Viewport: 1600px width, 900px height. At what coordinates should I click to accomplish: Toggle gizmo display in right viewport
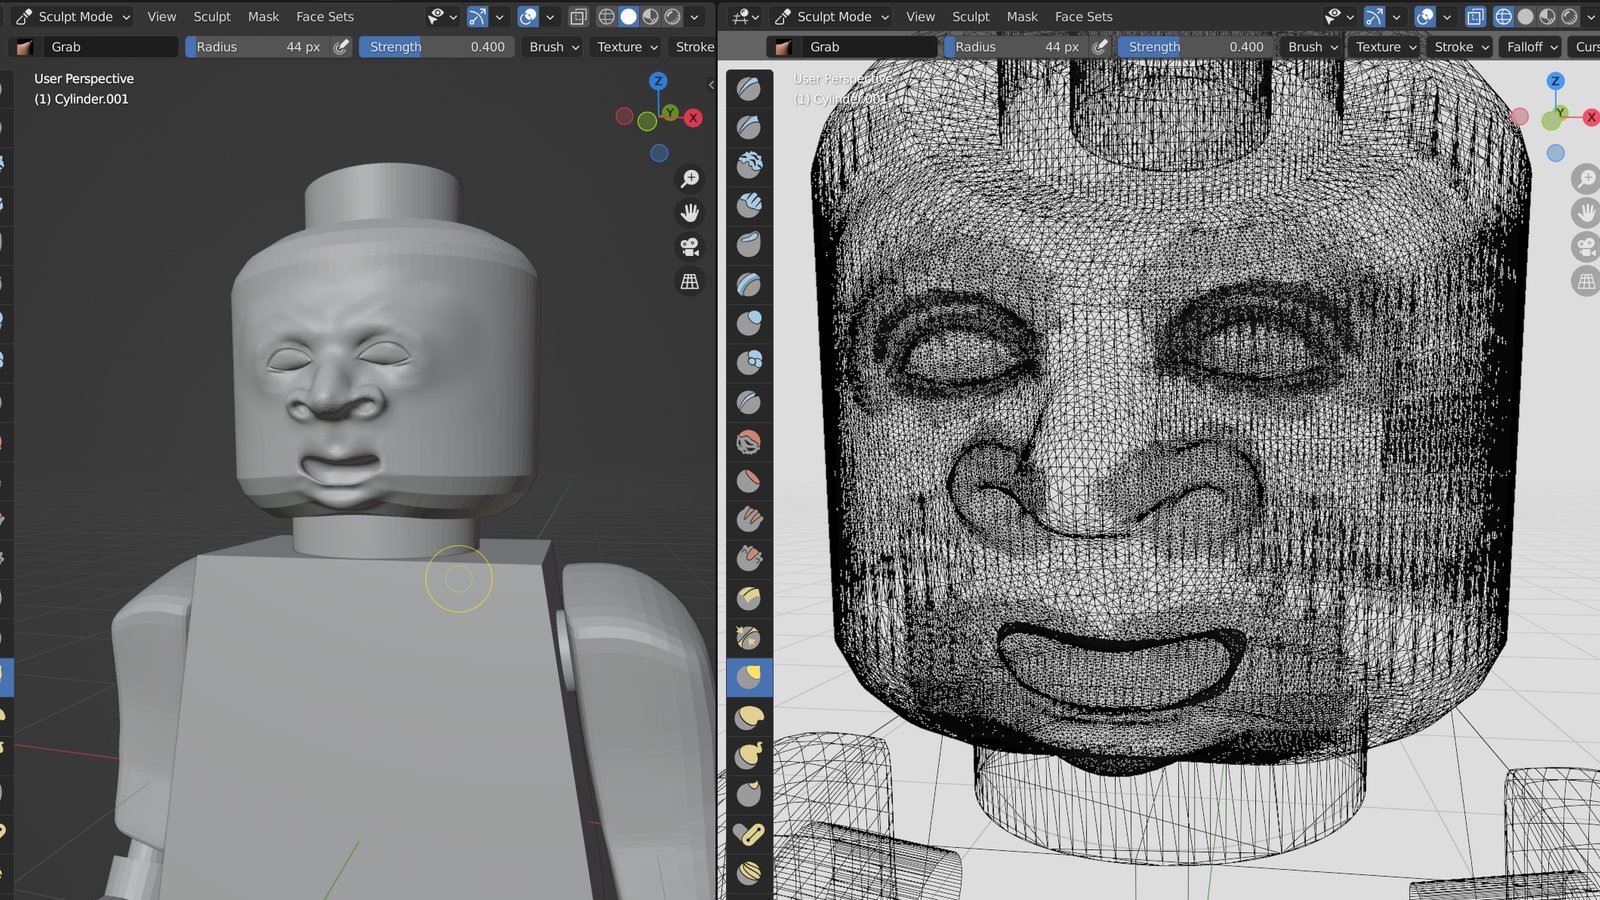point(1375,17)
